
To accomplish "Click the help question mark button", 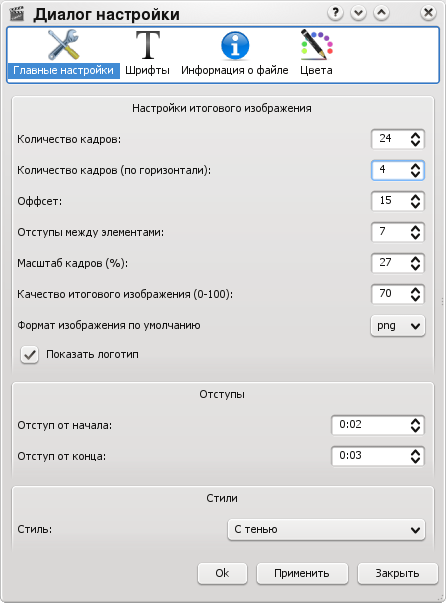I will click(335, 13).
